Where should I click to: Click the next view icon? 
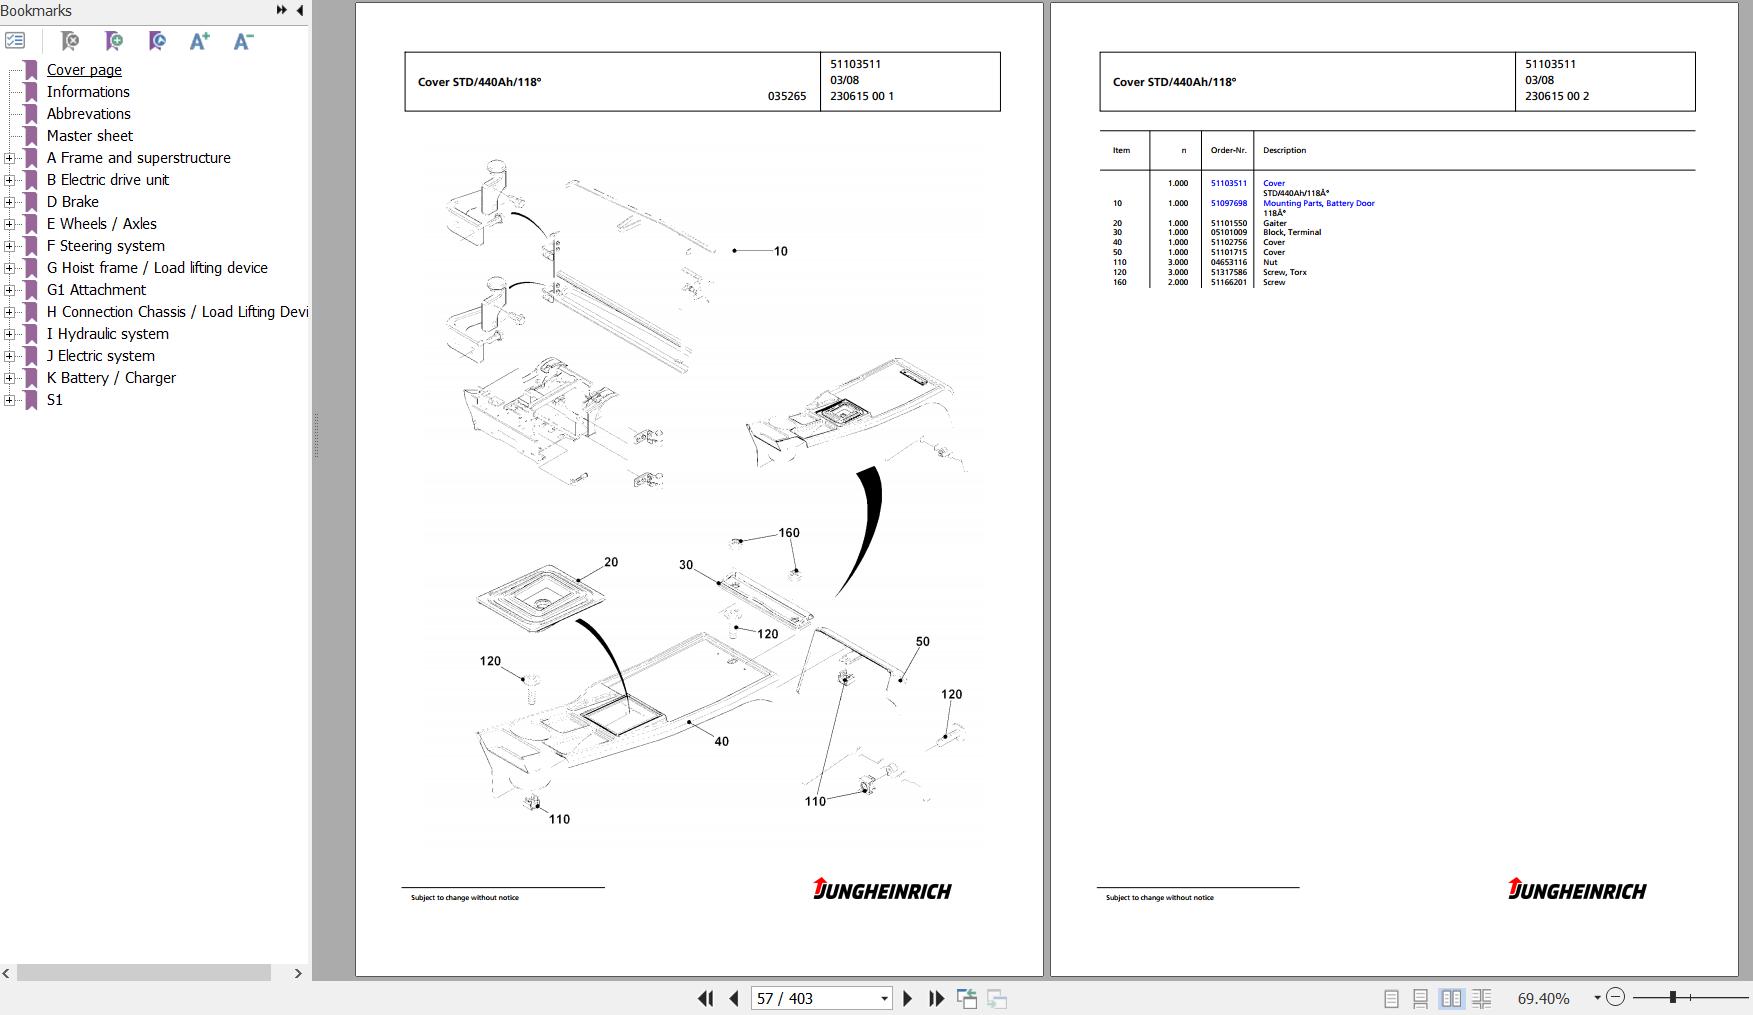997,998
